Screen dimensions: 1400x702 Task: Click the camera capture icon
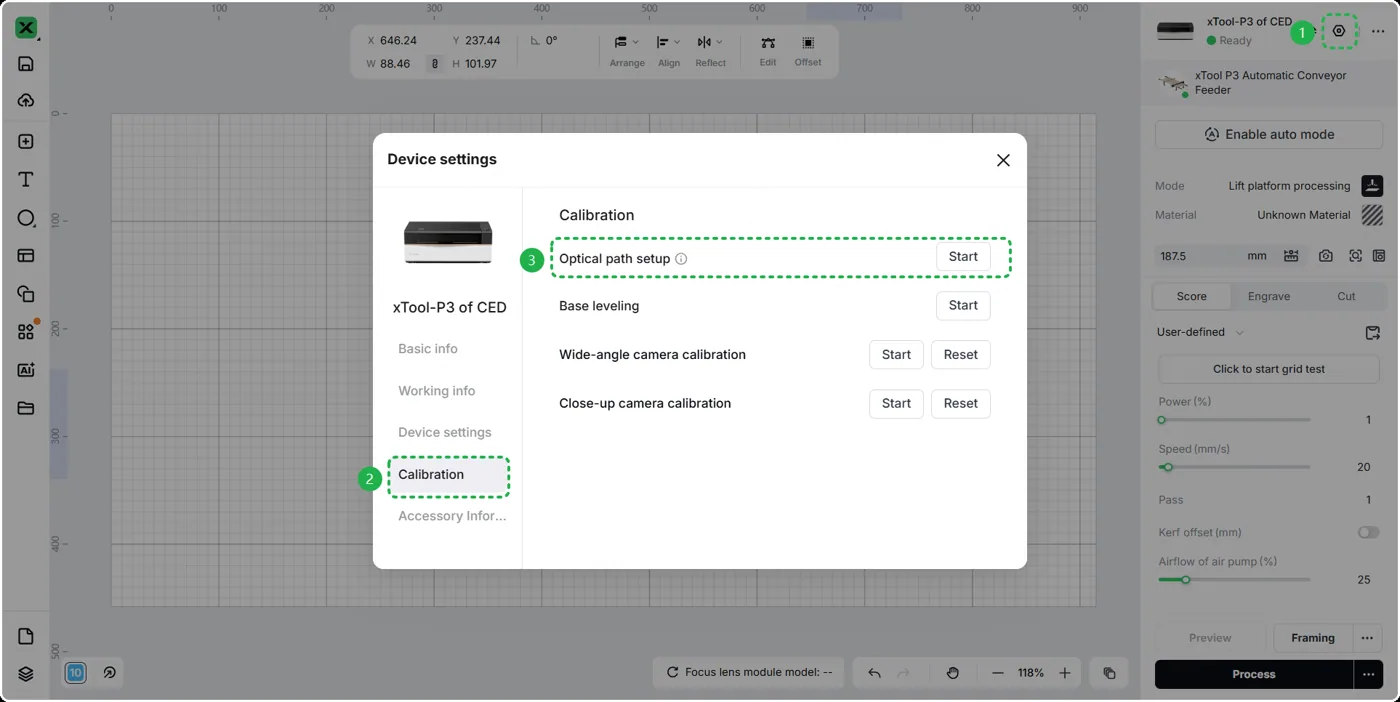click(x=1325, y=256)
